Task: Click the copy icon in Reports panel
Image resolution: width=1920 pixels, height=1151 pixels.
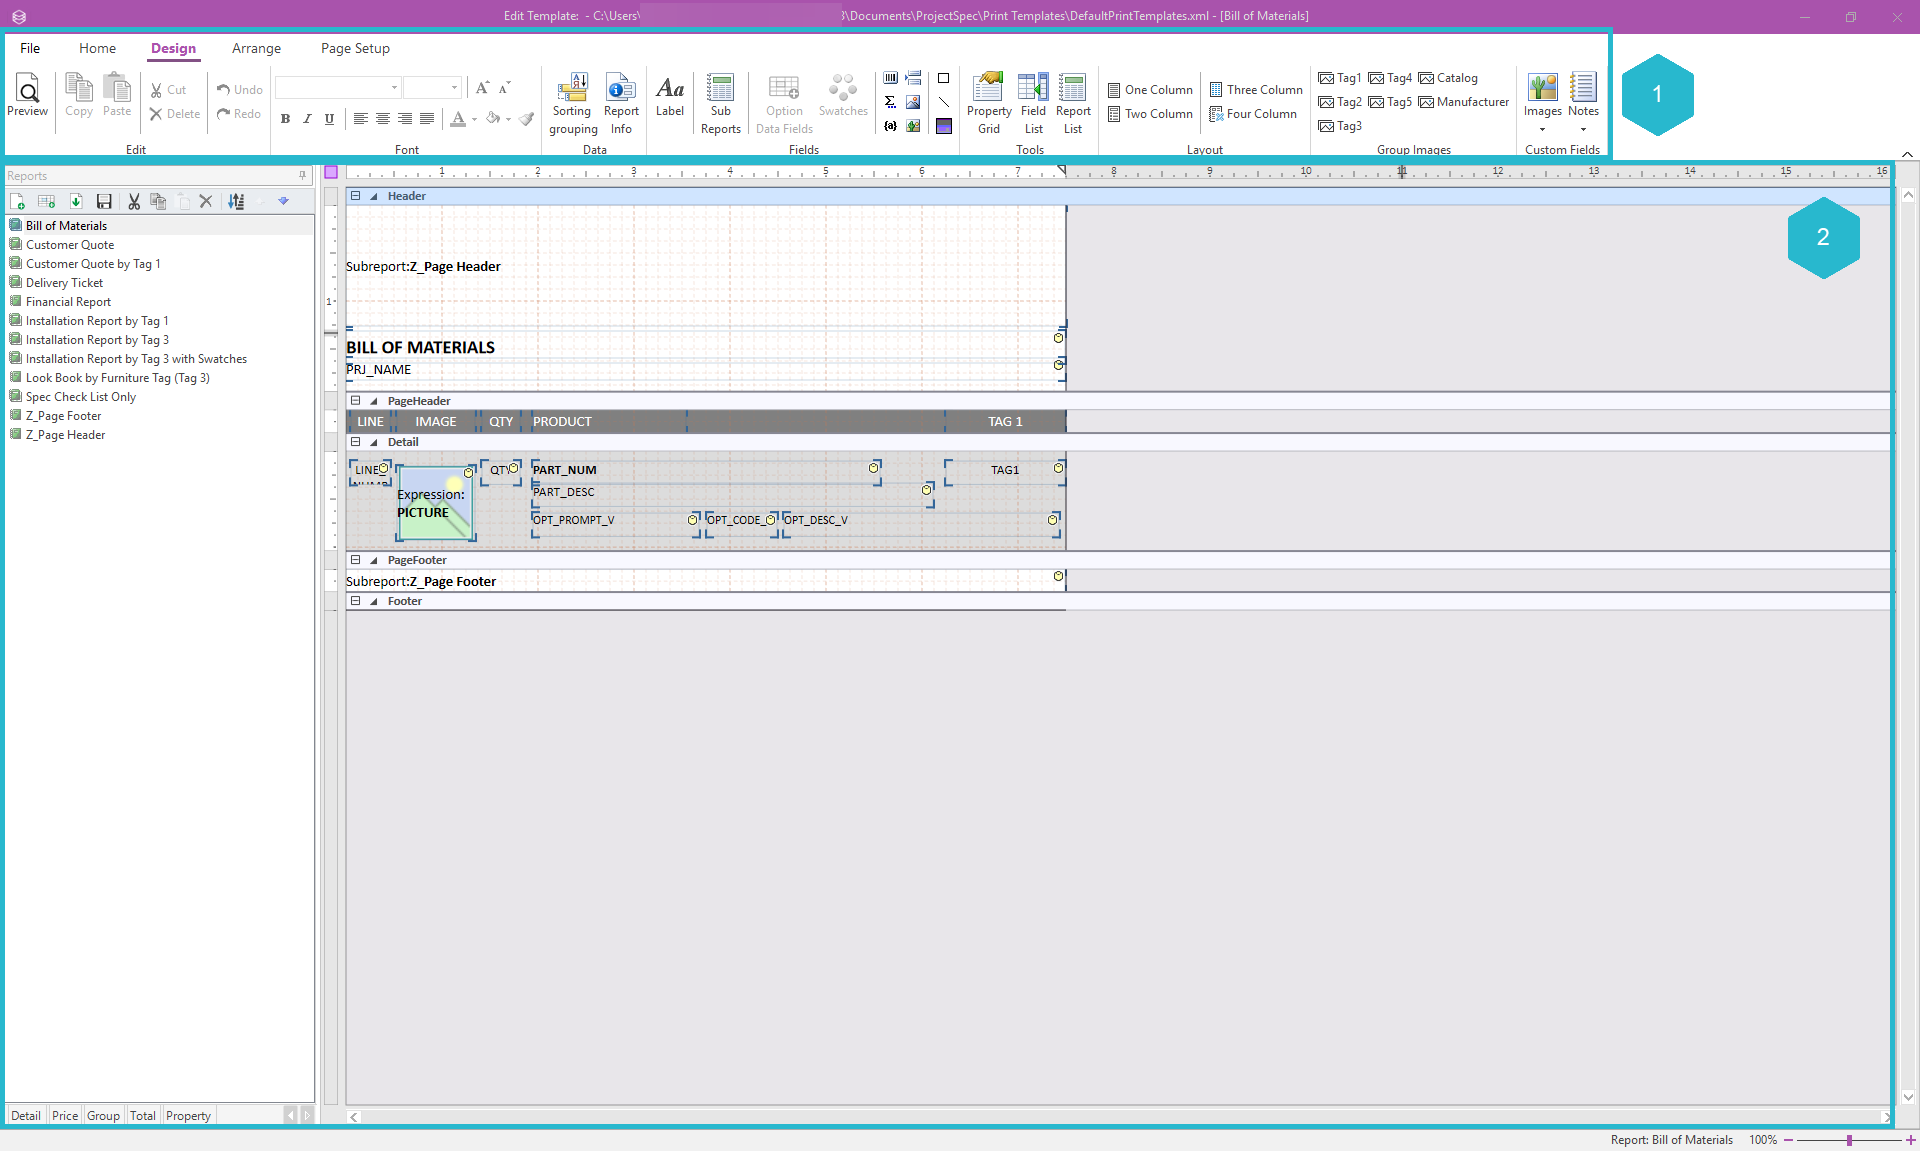Action: (x=158, y=201)
